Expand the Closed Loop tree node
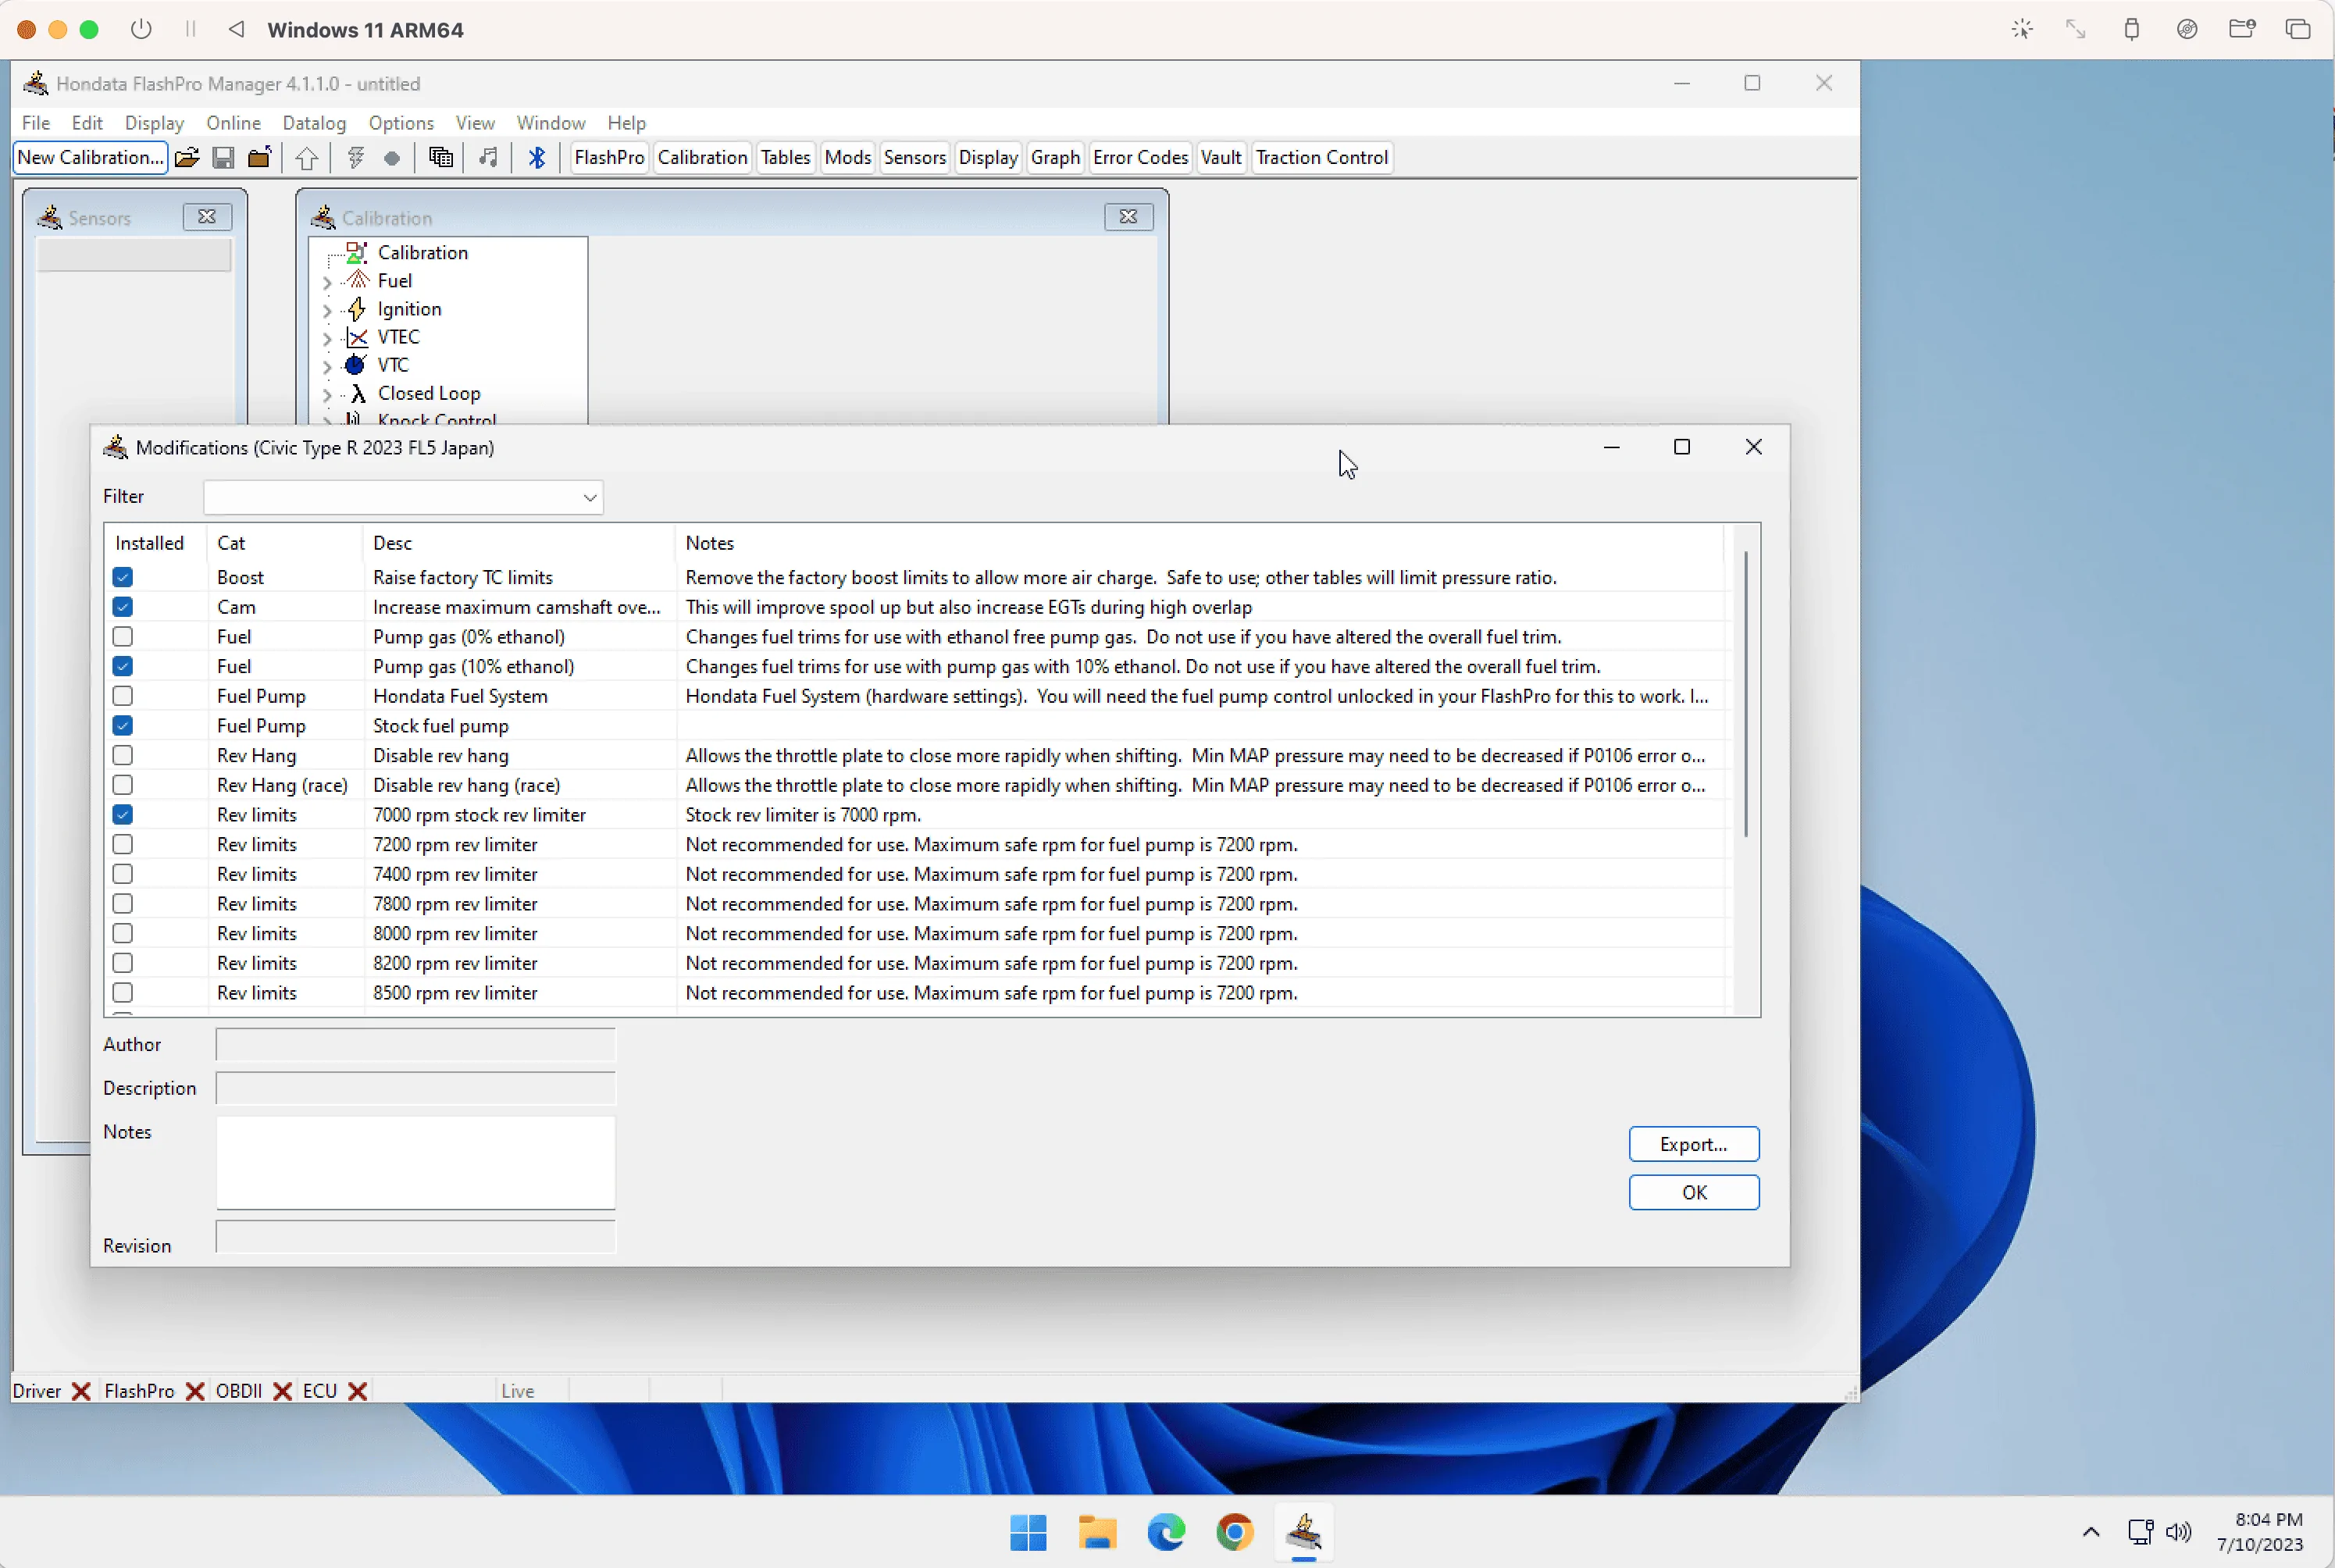Image resolution: width=2335 pixels, height=1568 pixels. [327, 395]
